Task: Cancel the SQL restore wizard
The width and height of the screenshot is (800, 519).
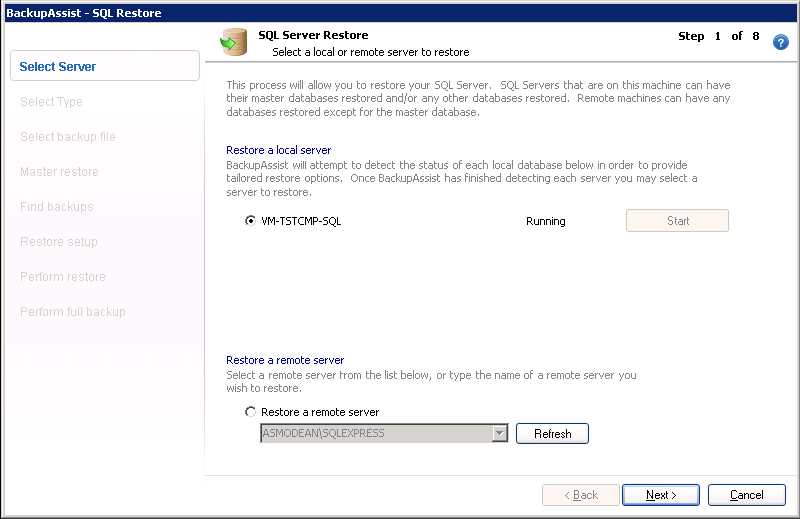Action: point(746,495)
